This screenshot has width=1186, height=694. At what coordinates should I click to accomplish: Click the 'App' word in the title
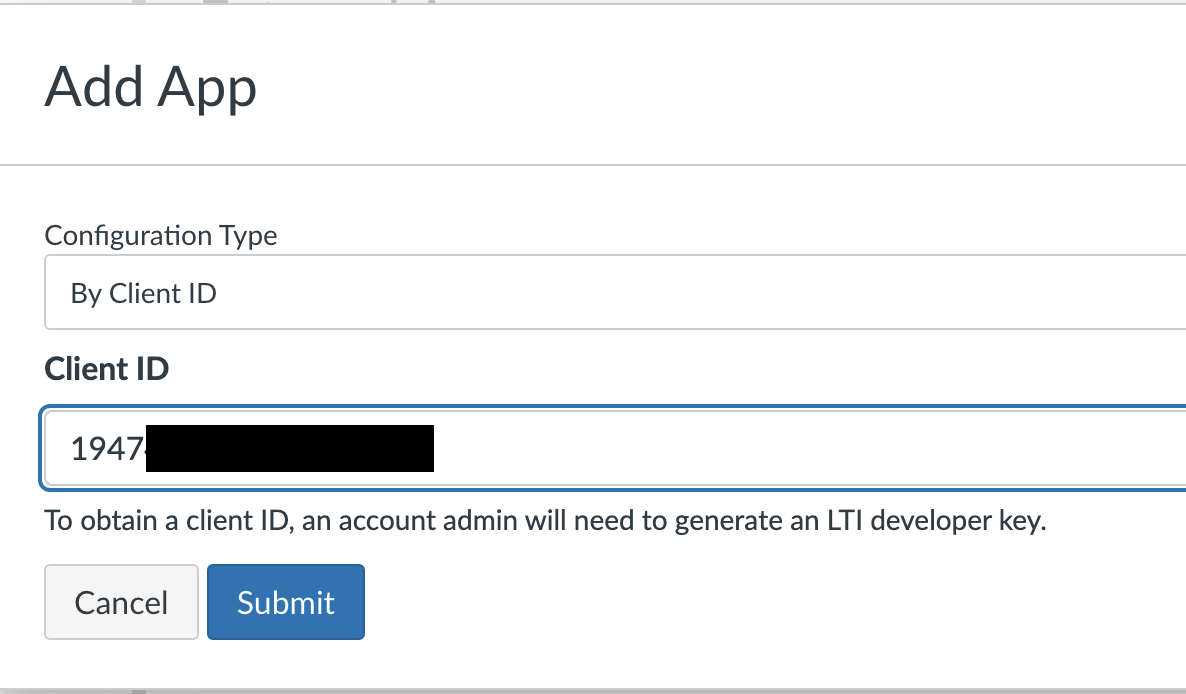(x=207, y=88)
